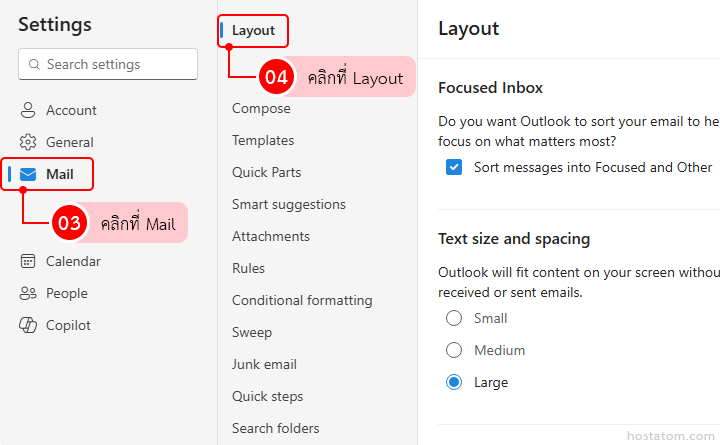This screenshot has height=445, width=720.
Task: Open the Quick Parts subcategory
Action: pyautogui.click(x=266, y=172)
